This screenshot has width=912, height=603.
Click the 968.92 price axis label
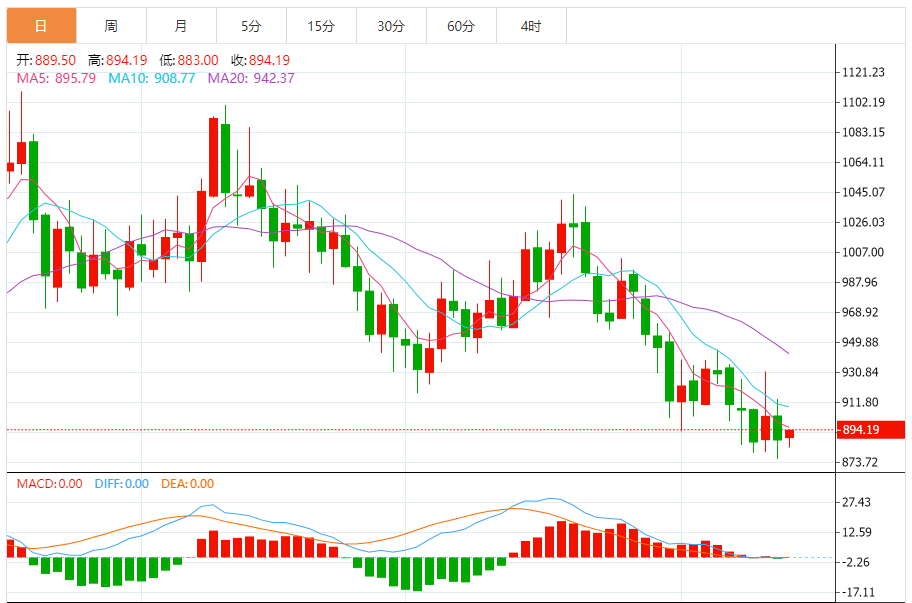pyautogui.click(x=860, y=312)
